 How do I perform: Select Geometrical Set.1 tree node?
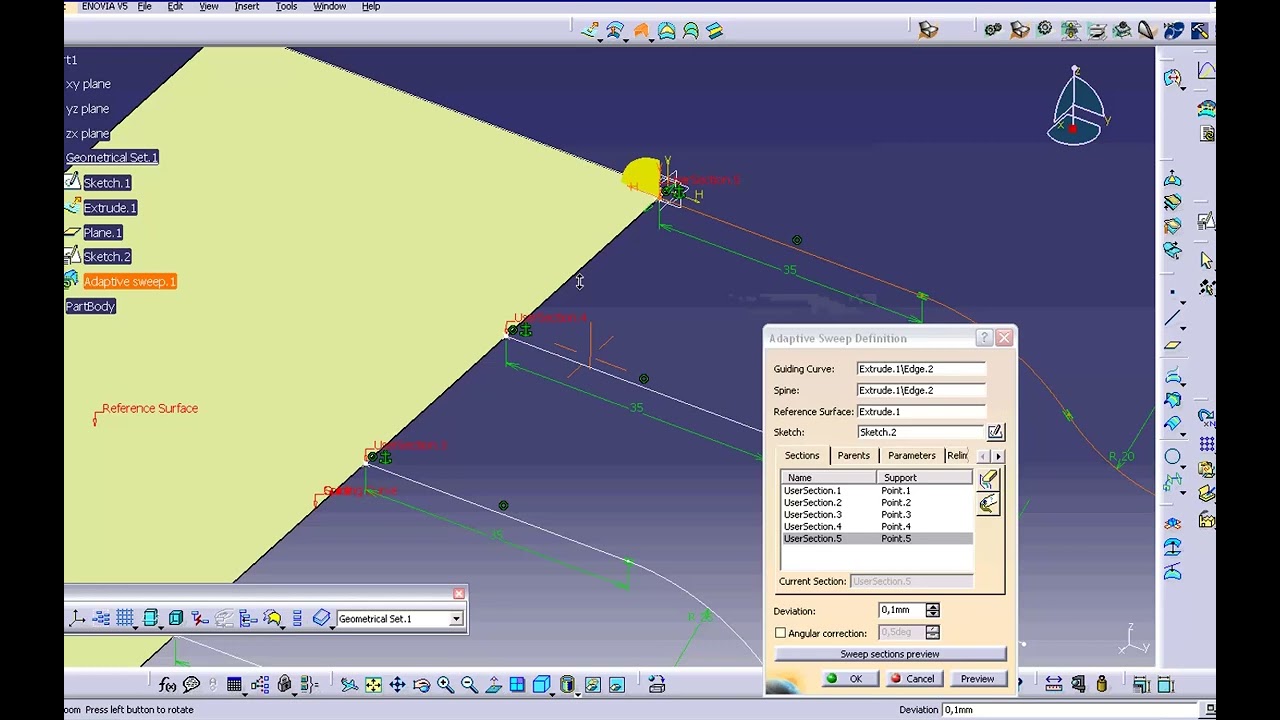point(112,157)
